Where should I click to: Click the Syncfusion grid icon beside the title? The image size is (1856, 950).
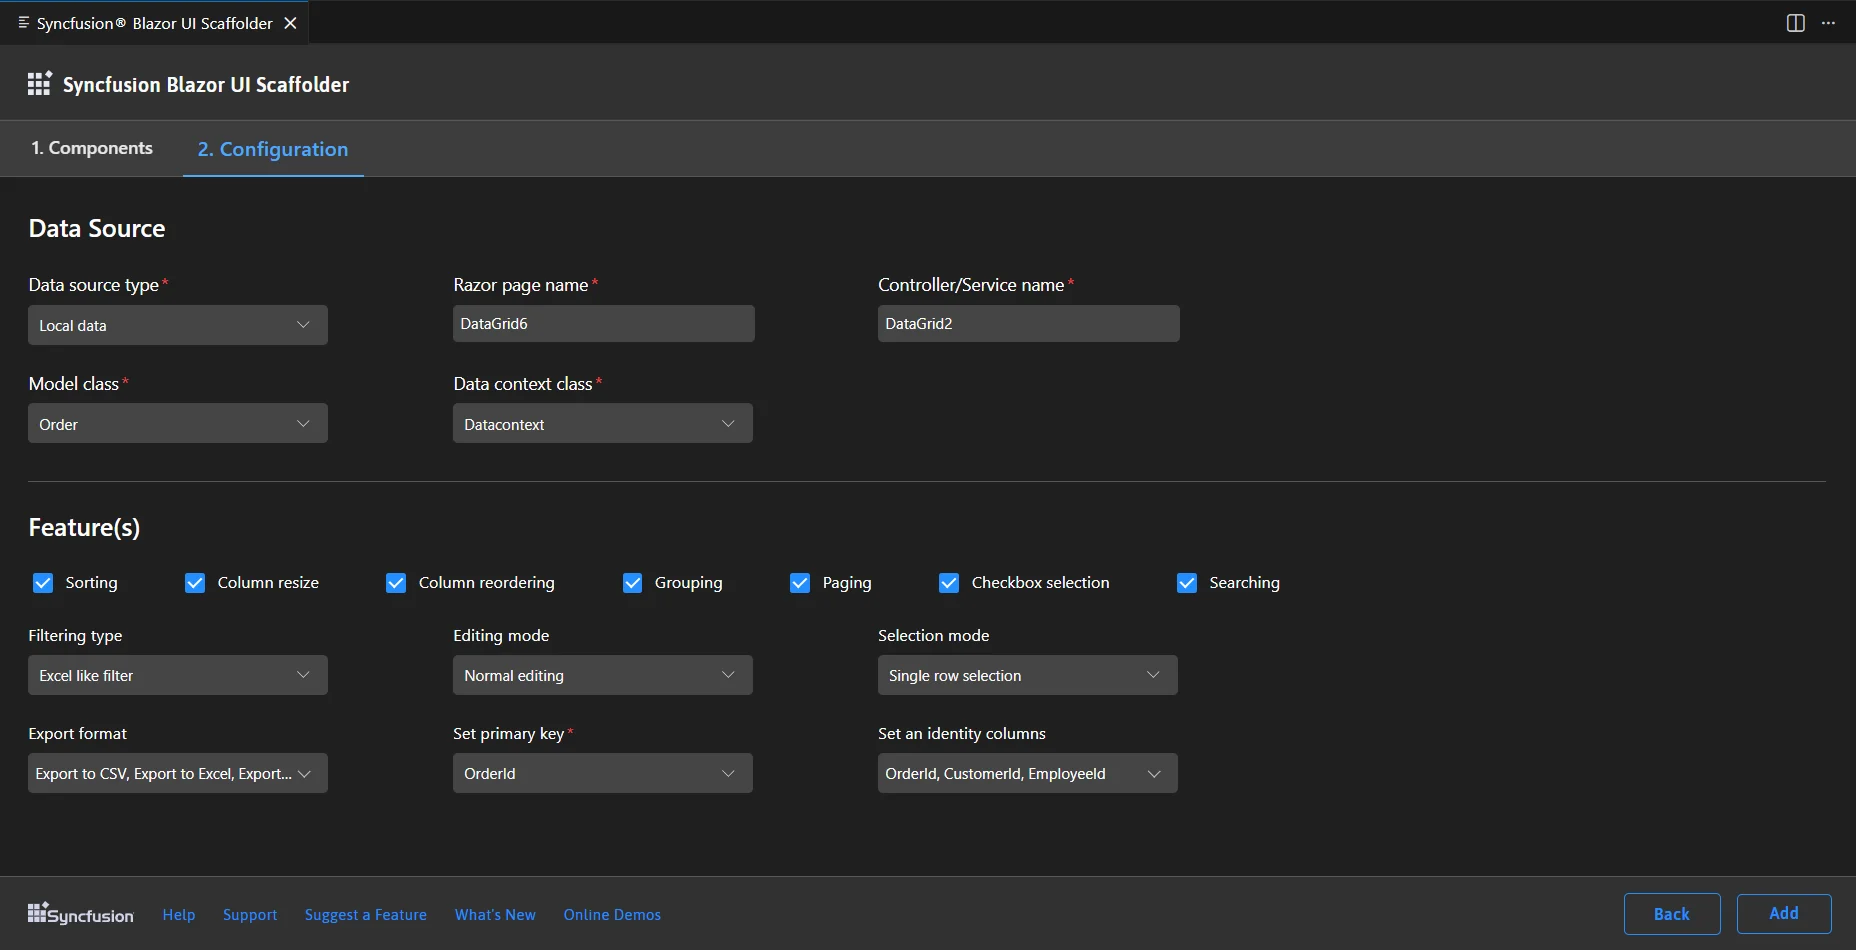[x=38, y=83]
